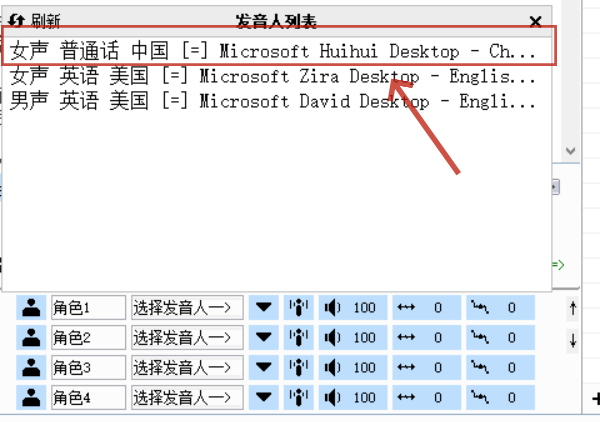Click speed arrows icon for 角色4
600x422 pixels.
[406, 397]
